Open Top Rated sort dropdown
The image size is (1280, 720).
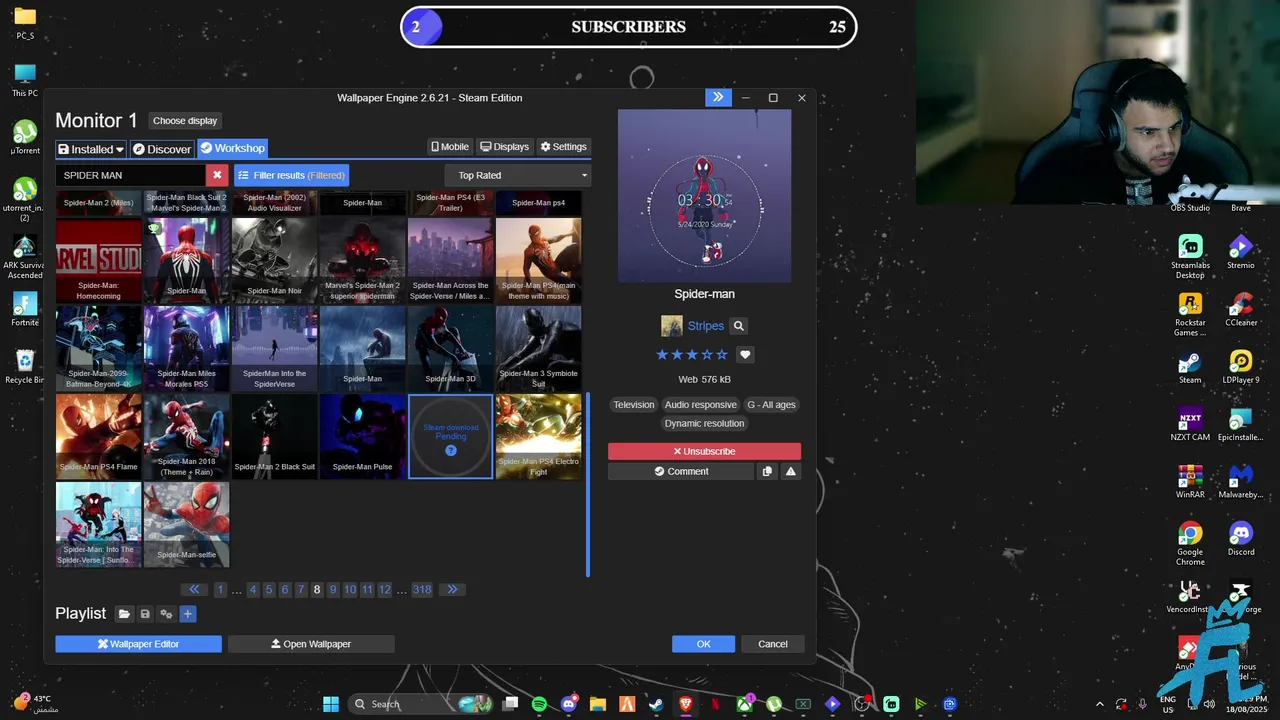point(518,175)
